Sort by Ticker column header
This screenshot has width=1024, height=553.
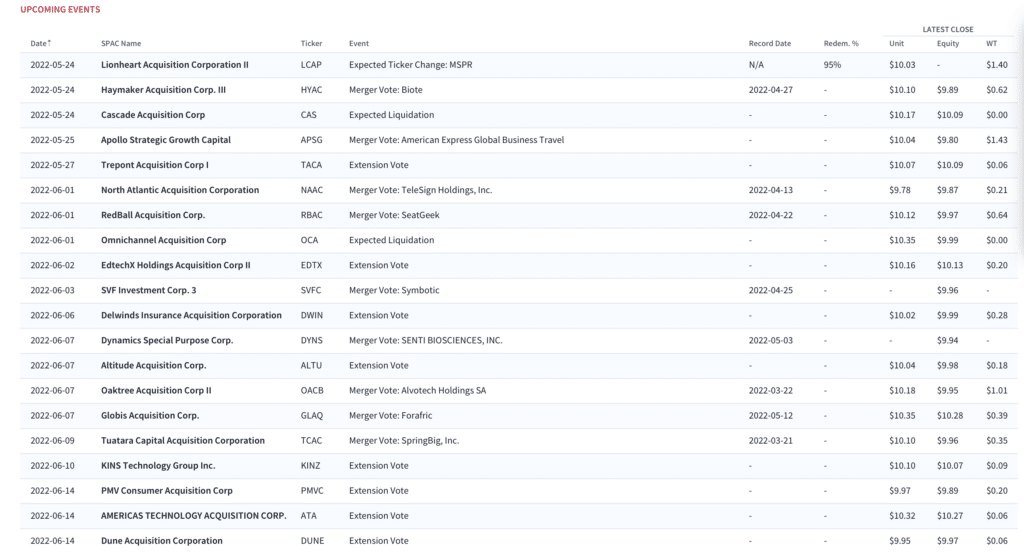tap(311, 43)
